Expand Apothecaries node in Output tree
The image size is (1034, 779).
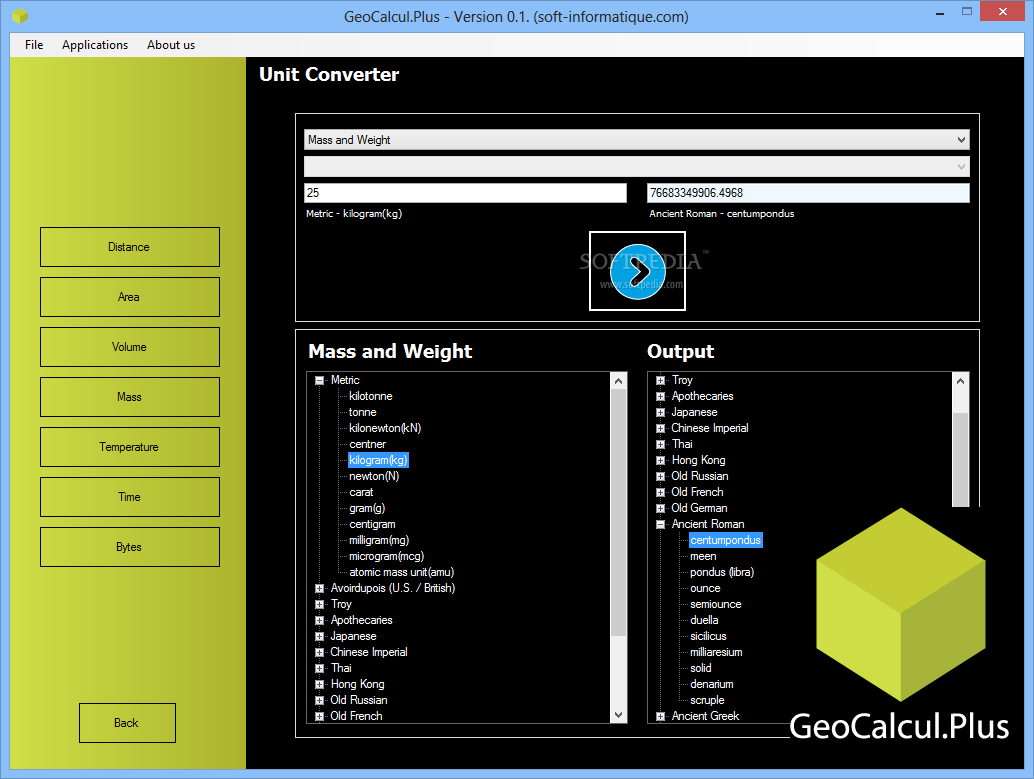(x=660, y=396)
